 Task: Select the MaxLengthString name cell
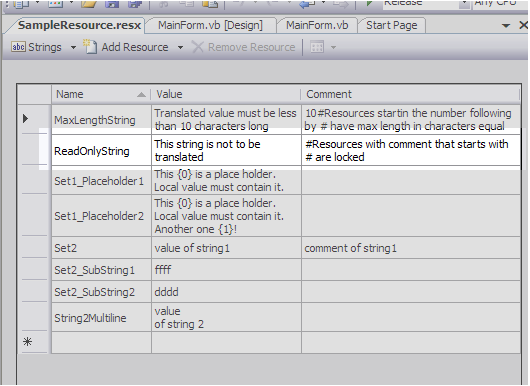coord(101,119)
